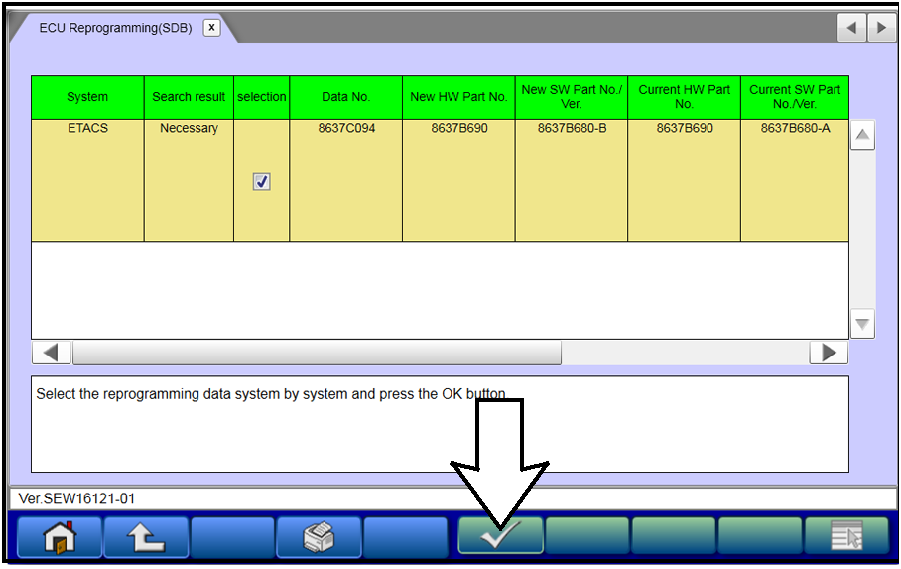Close the ECU Reprogramming(SDB) tab

click(211, 28)
